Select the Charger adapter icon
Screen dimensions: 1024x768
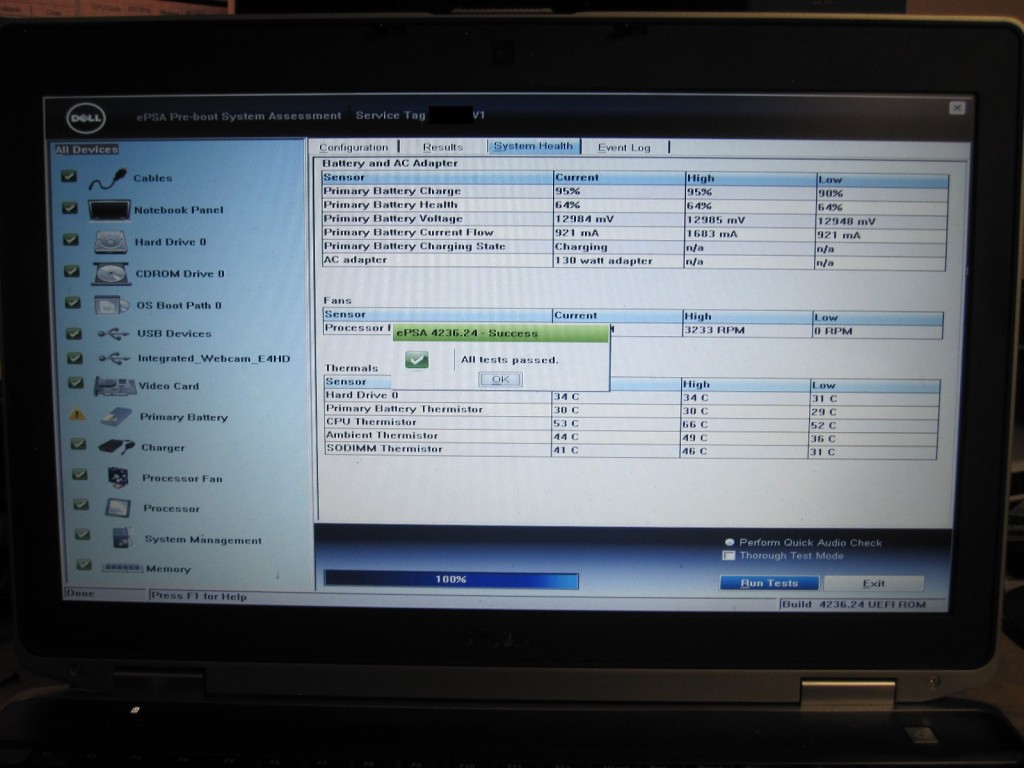(117, 447)
